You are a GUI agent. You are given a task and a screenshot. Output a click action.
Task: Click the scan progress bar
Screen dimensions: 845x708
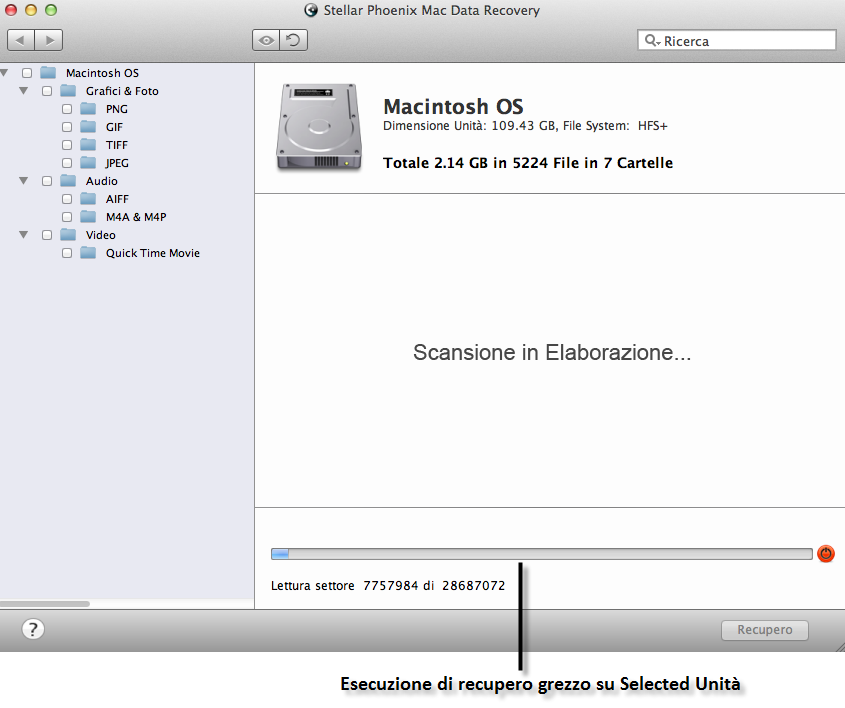click(x=542, y=554)
